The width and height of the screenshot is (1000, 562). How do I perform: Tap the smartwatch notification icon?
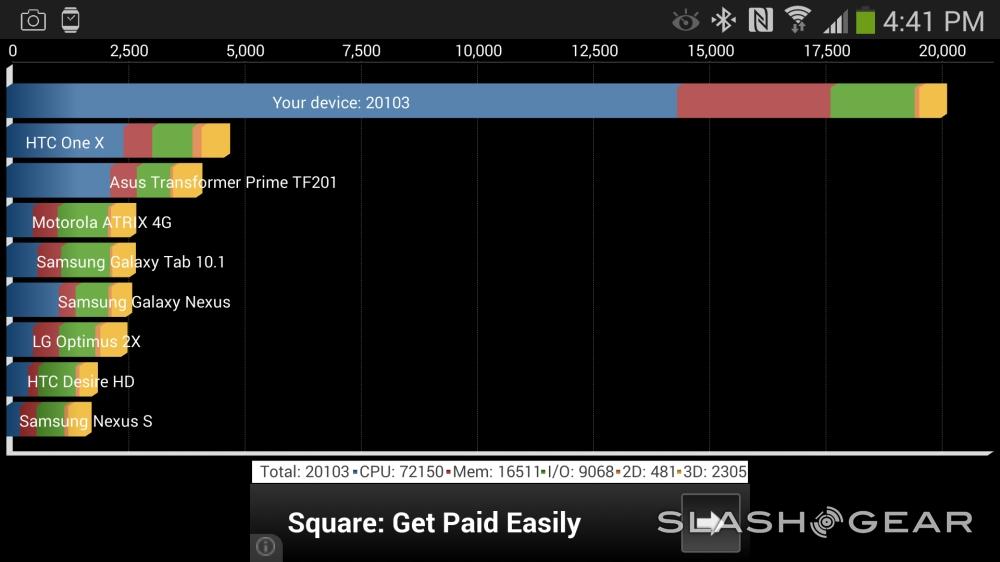(70, 19)
